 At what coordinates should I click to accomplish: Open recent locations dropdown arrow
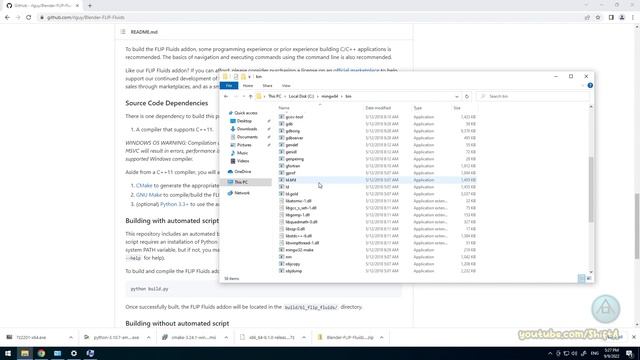pos(244,96)
